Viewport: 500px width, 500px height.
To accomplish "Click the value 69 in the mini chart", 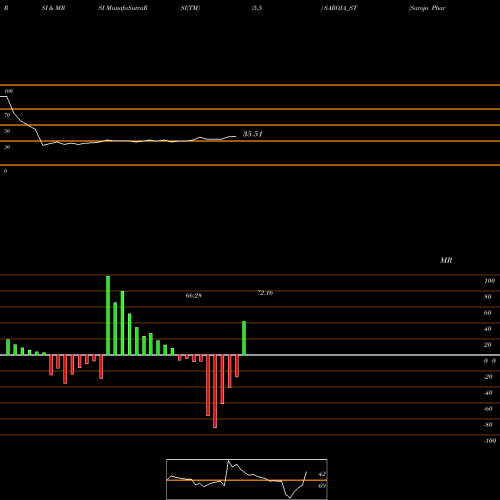I will [x=322, y=486].
